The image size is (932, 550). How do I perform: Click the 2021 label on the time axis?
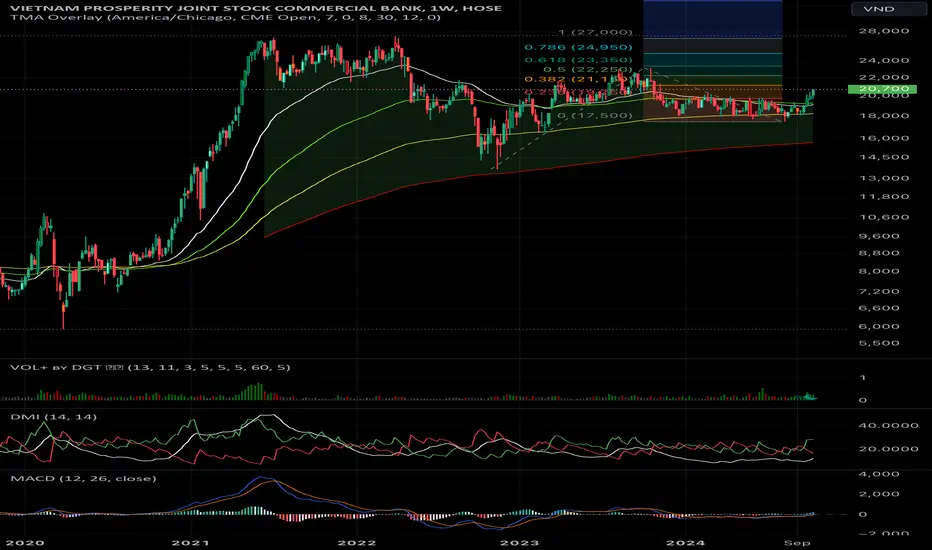190,543
